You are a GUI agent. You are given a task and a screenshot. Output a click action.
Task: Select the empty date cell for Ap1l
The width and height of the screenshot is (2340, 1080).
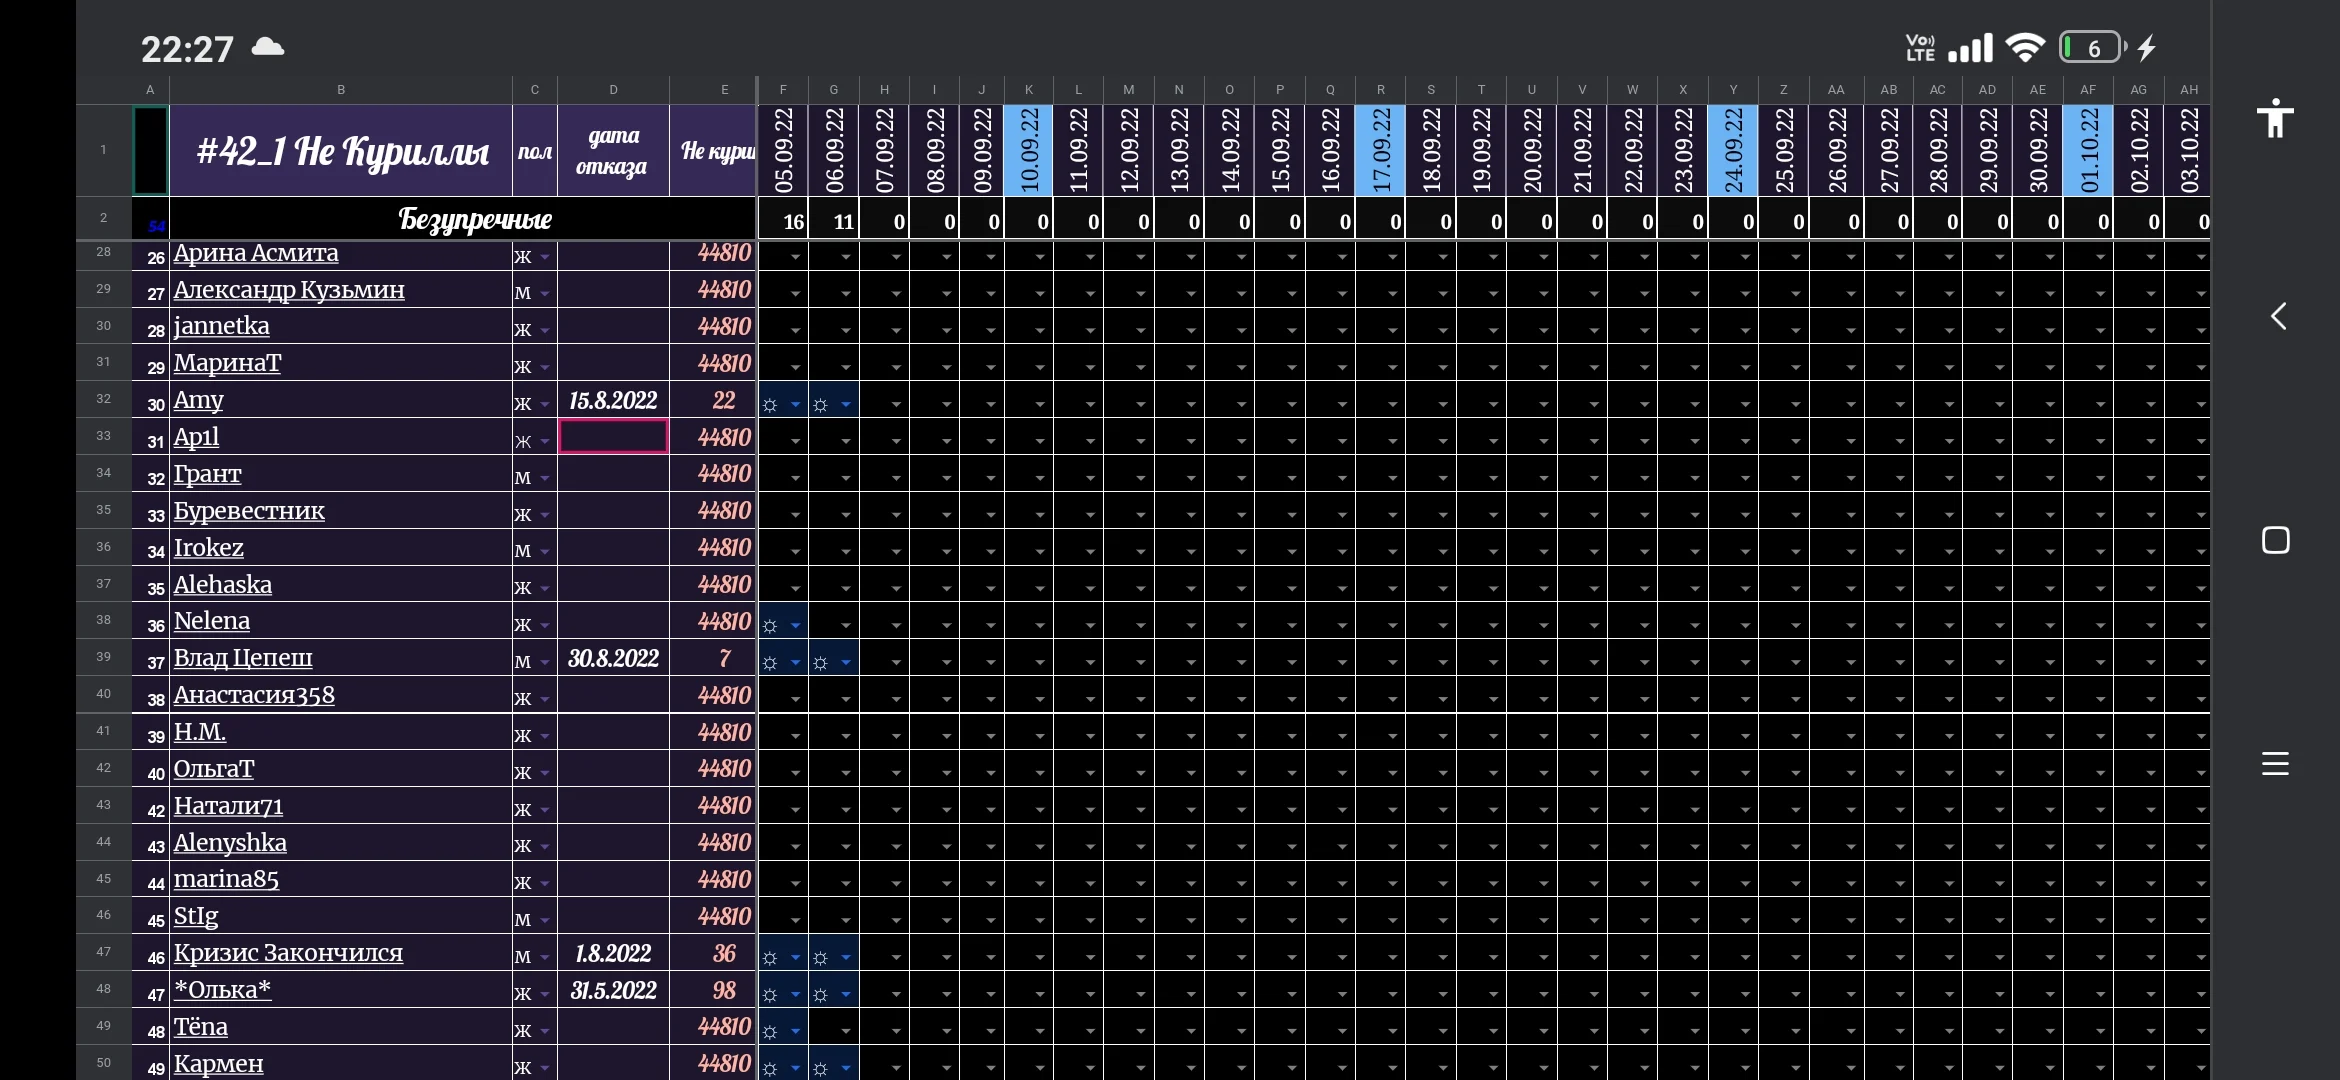pyautogui.click(x=613, y=436)
